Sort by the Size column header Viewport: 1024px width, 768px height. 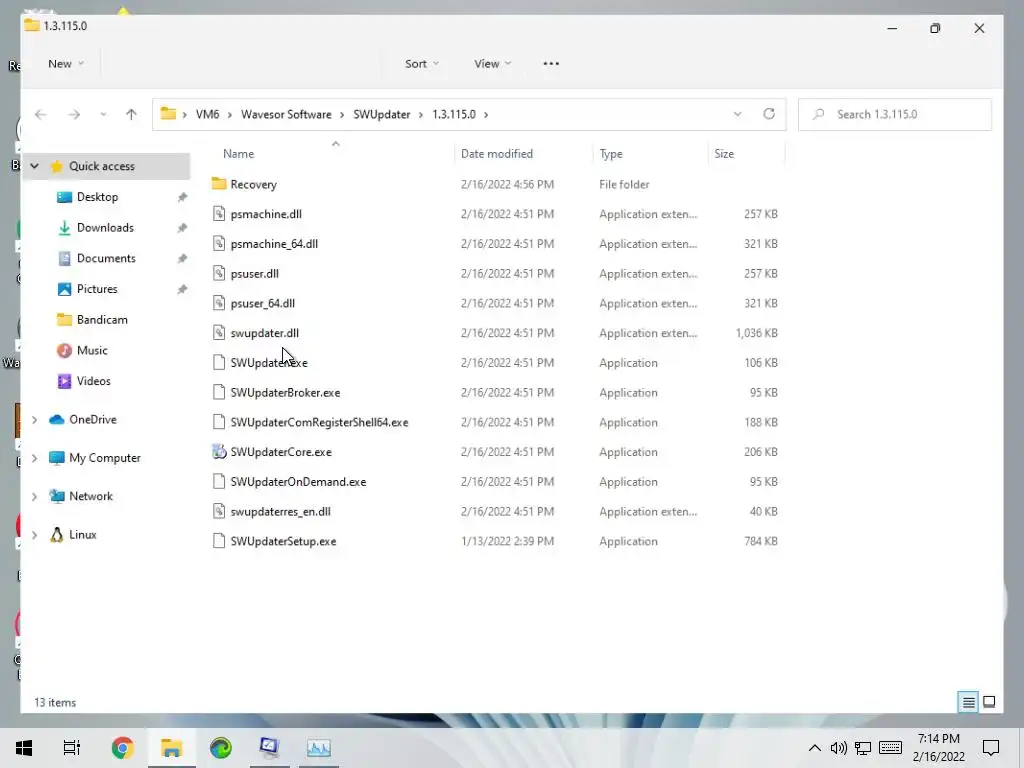click(x=724, y=153)
